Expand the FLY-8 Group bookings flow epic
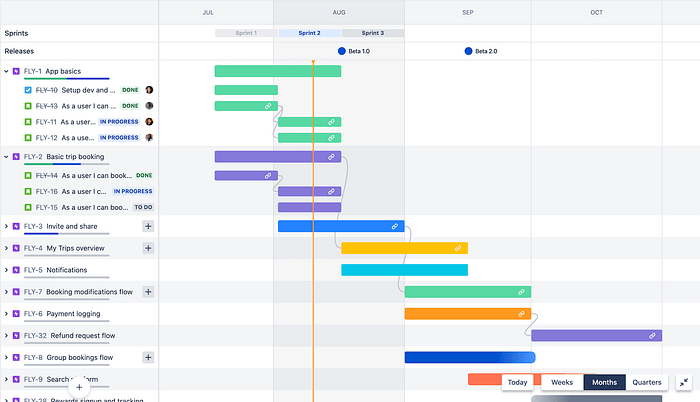Screen dimensions: 700x402 (x=6, y=358)
